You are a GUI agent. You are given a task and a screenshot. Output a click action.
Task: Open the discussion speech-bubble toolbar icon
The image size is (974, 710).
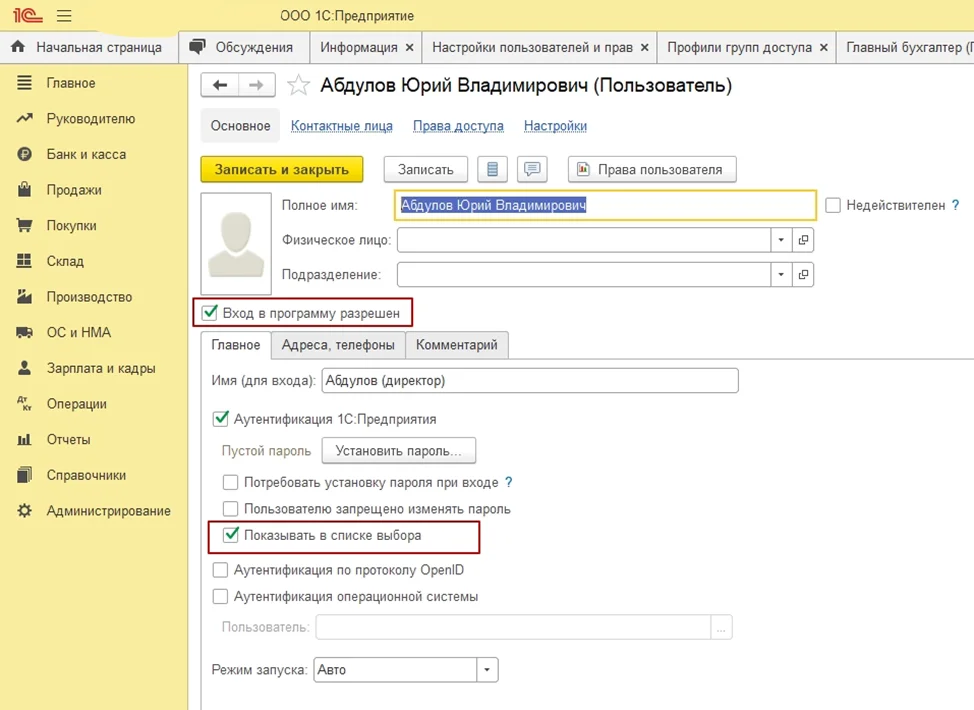(x=532, y=169)
